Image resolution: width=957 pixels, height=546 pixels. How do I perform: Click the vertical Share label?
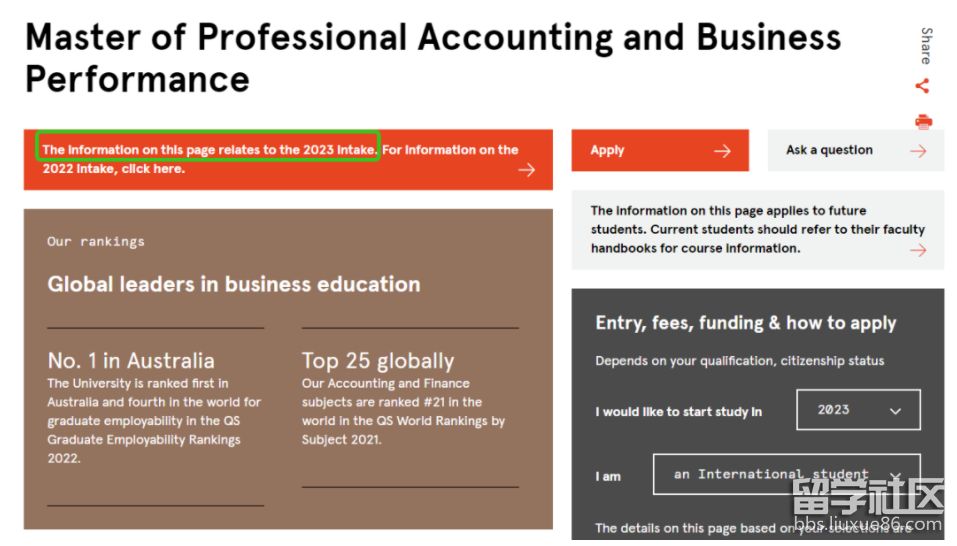coord(925,46)
